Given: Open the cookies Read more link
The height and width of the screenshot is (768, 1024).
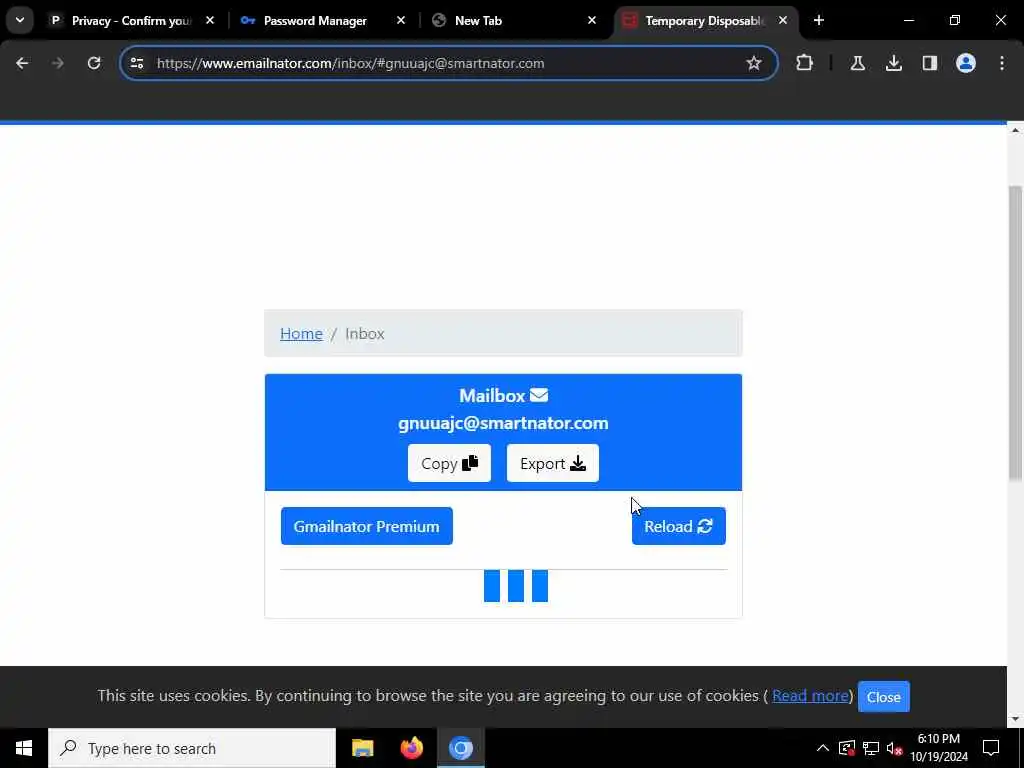Looking at the screenshot, I should point(810,696).
